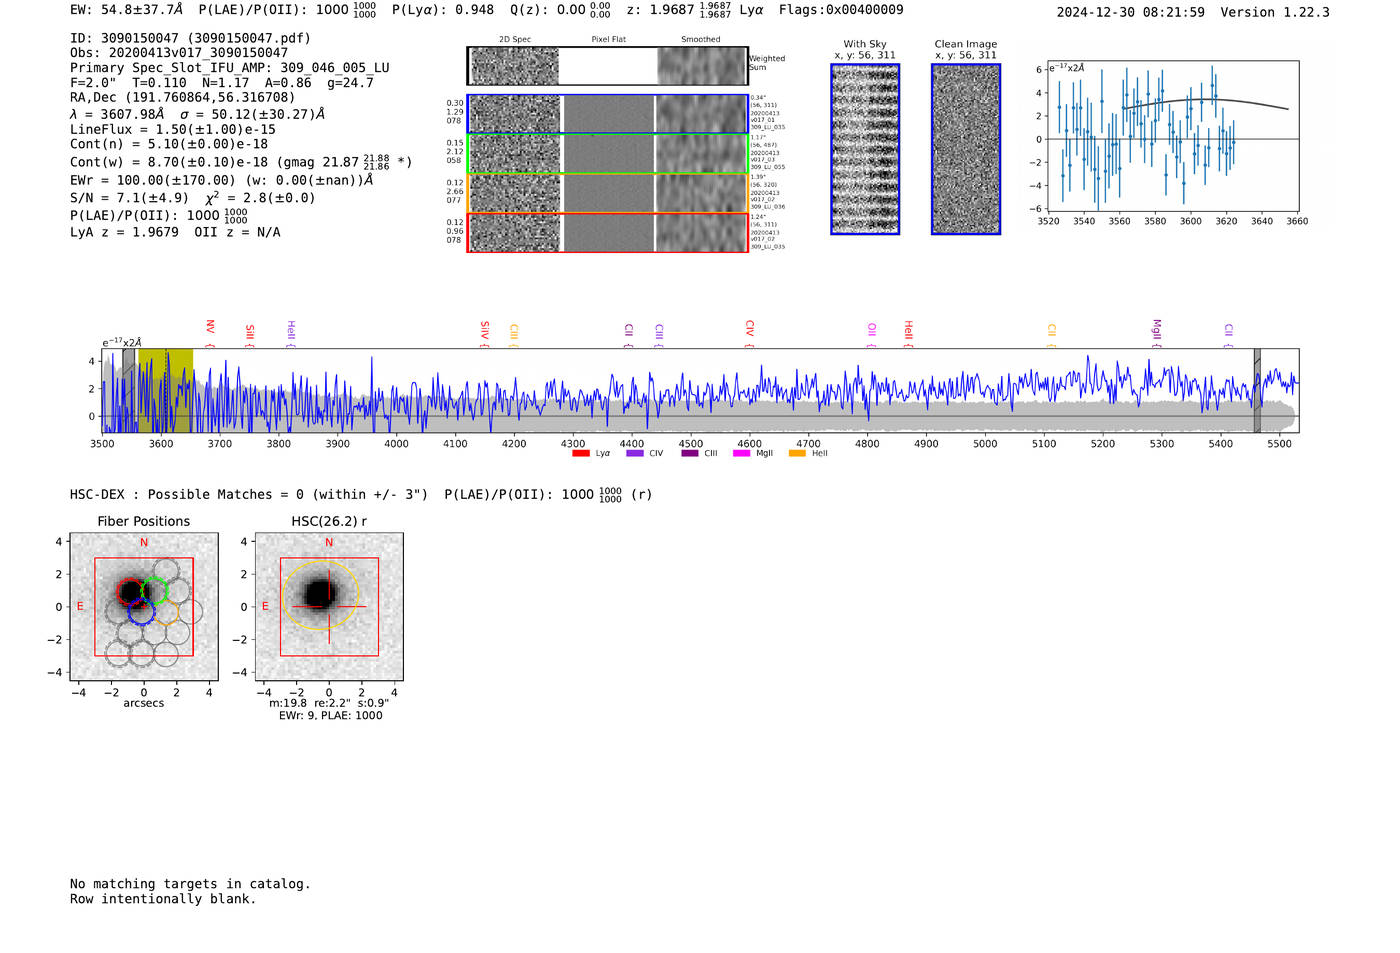Select the SiIV line marker above the spectrum
The image size is (1400, 953).
[485, 332]
